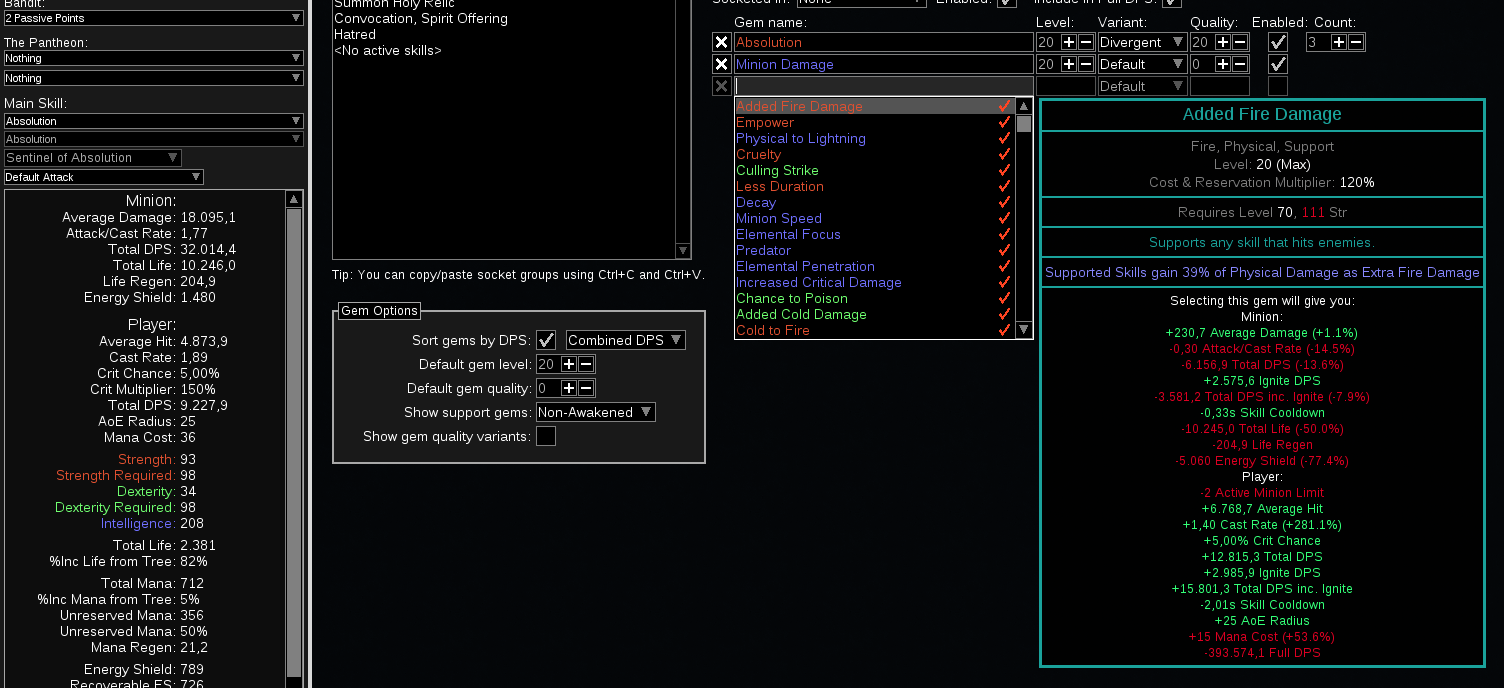Open the Divergent variant dropdown for Absolution
This screenshot has width=1504, height=688.
(x=1142, y=42)
